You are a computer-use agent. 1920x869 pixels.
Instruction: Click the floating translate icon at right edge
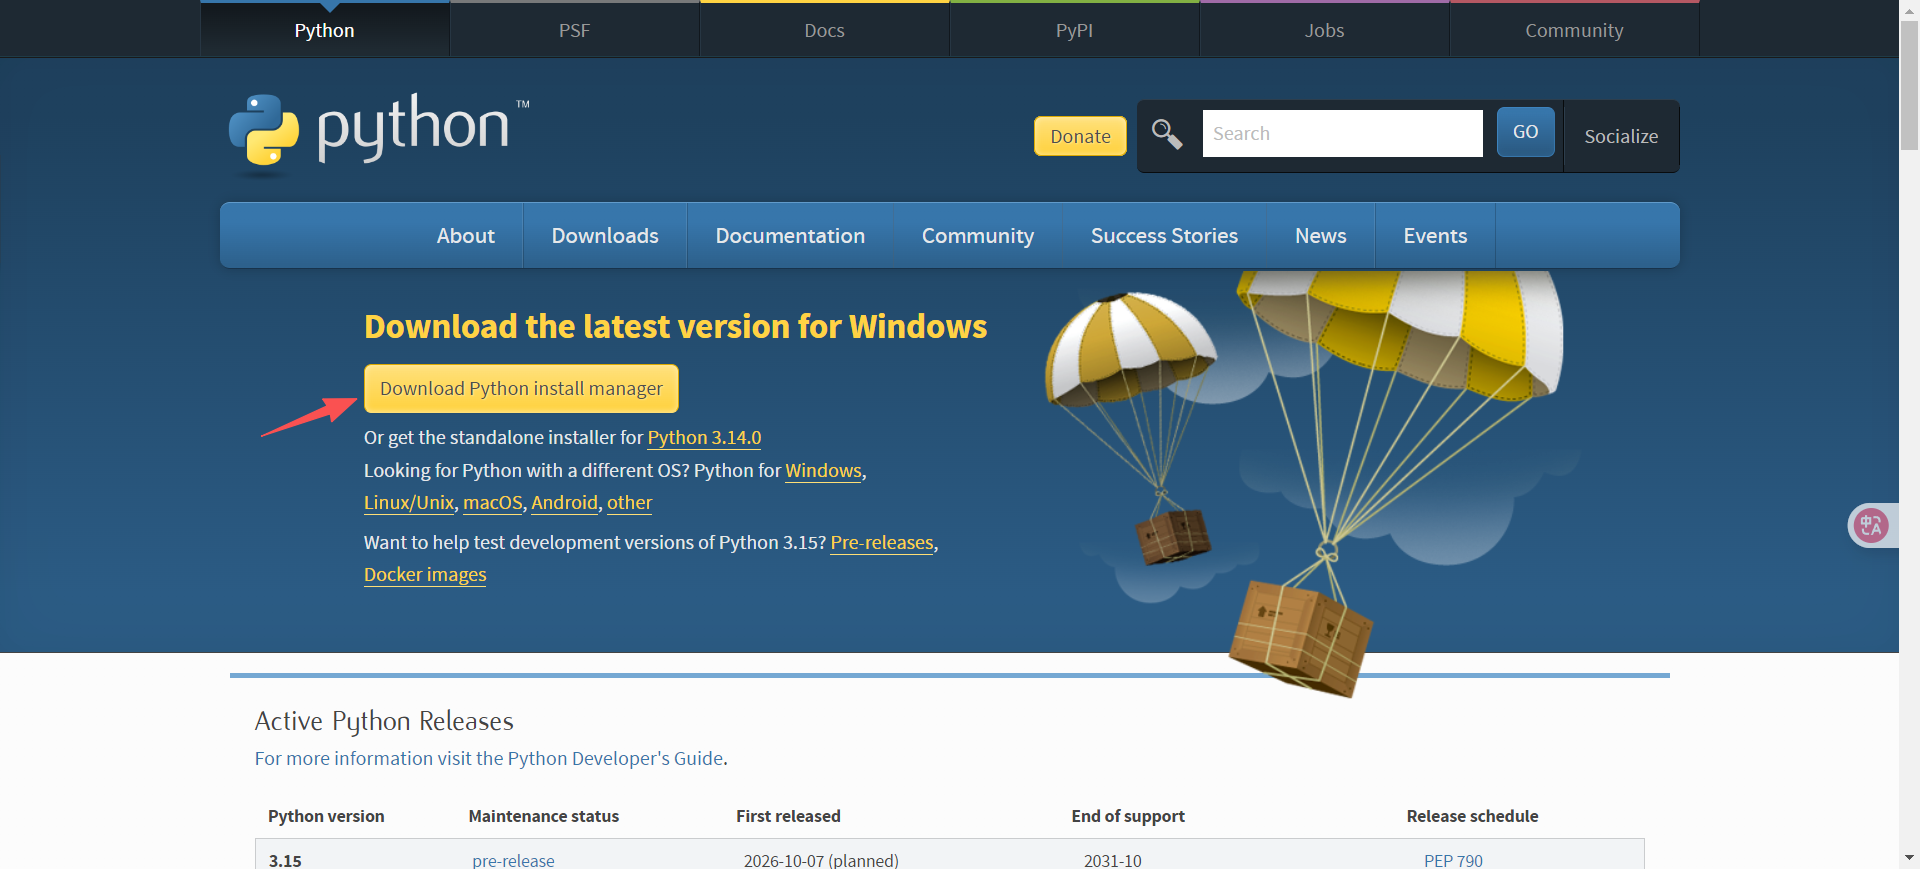pyautogui.click(x=1871, y=525)
